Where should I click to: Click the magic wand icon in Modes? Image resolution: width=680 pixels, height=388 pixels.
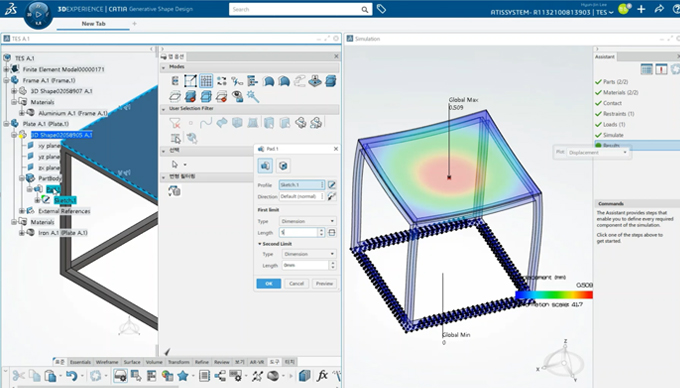pos(253,96)
